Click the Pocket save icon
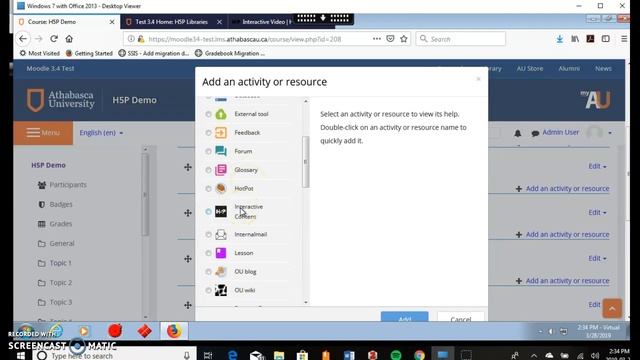Screen dimensions: 640x360 coord(390,39)
